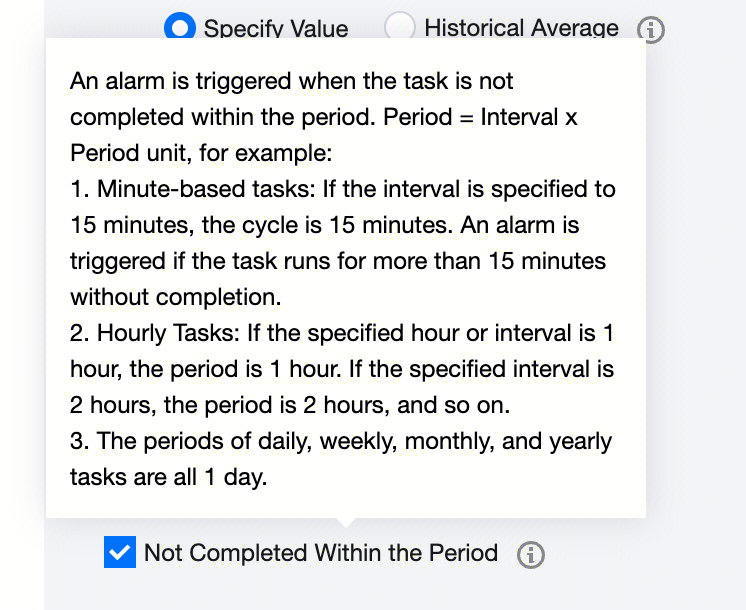Click info icon next to Not Completed Within the Period

[530, 554]
